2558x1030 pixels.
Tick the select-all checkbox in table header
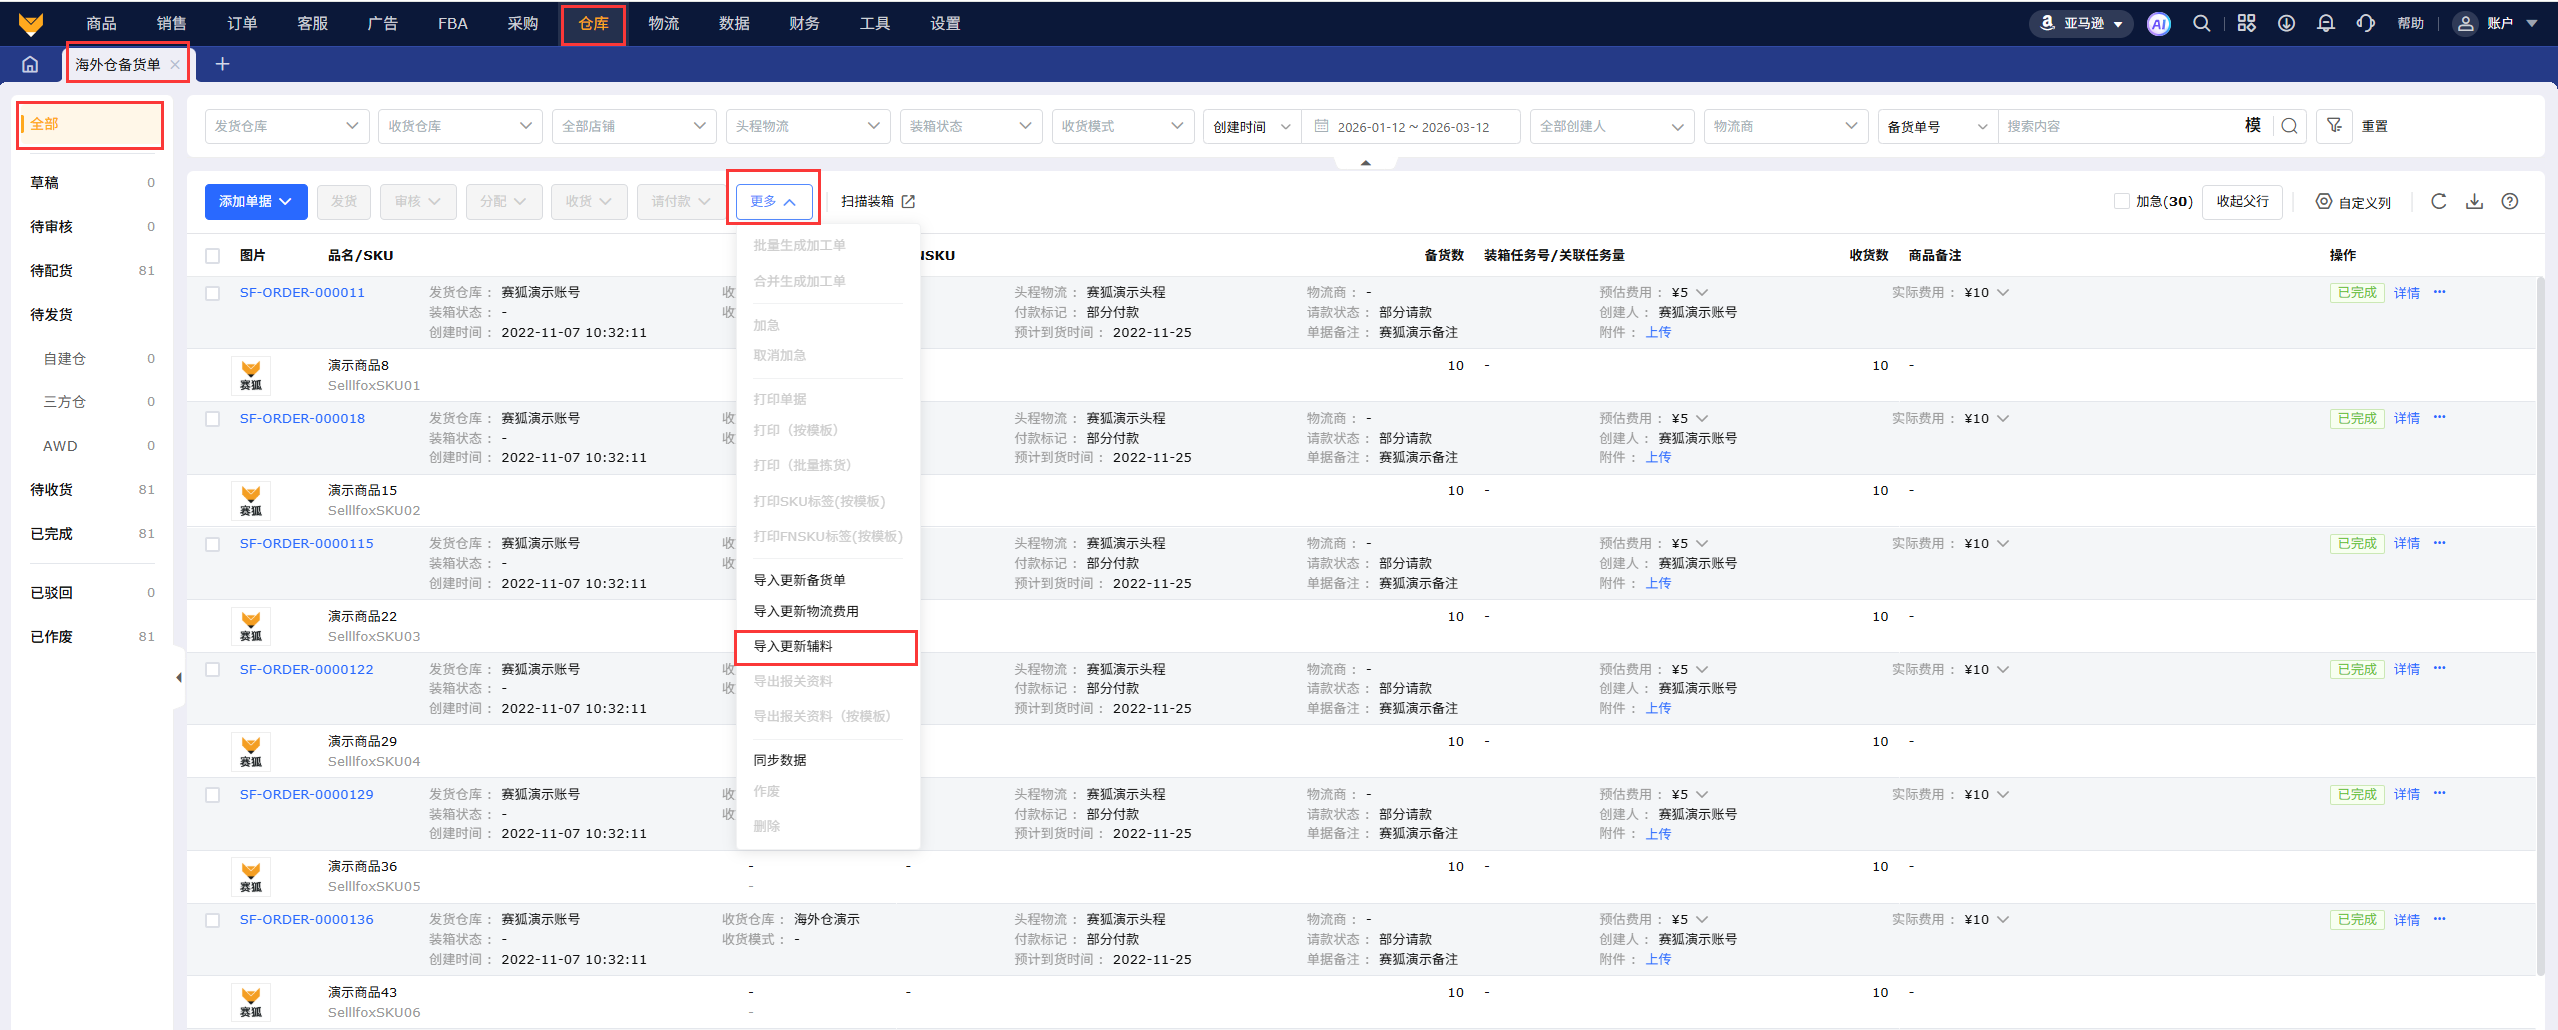[x=212, y=256]
